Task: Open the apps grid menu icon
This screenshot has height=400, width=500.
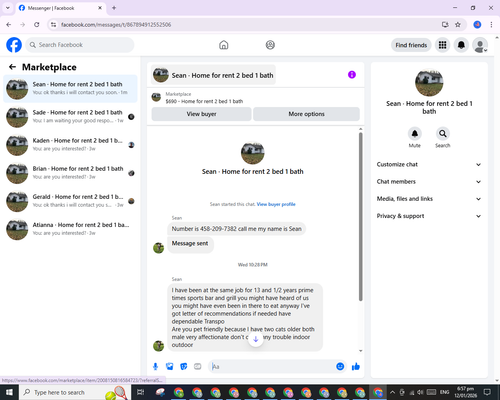Action: [442, 45]
